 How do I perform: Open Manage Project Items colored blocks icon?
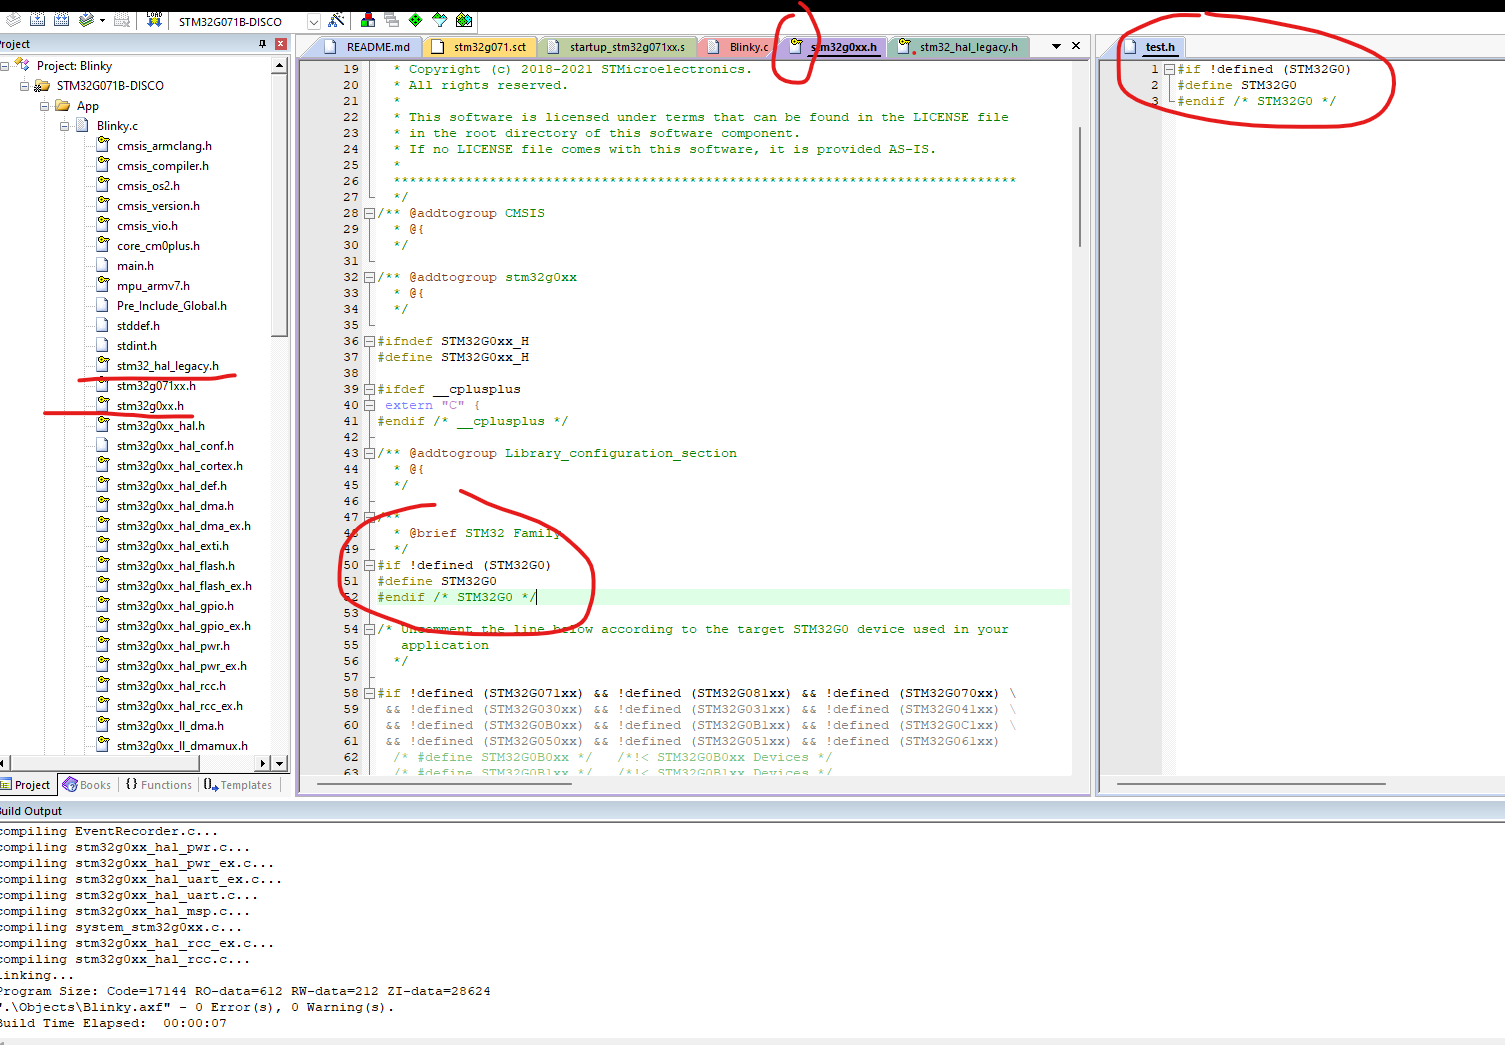[368, 20]
